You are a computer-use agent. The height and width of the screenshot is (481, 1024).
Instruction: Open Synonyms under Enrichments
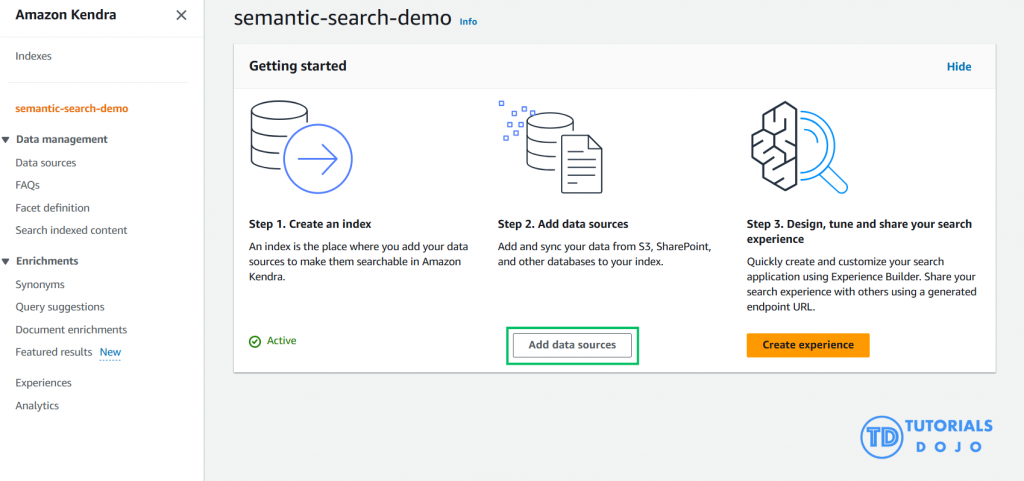(x=39, y=284)
